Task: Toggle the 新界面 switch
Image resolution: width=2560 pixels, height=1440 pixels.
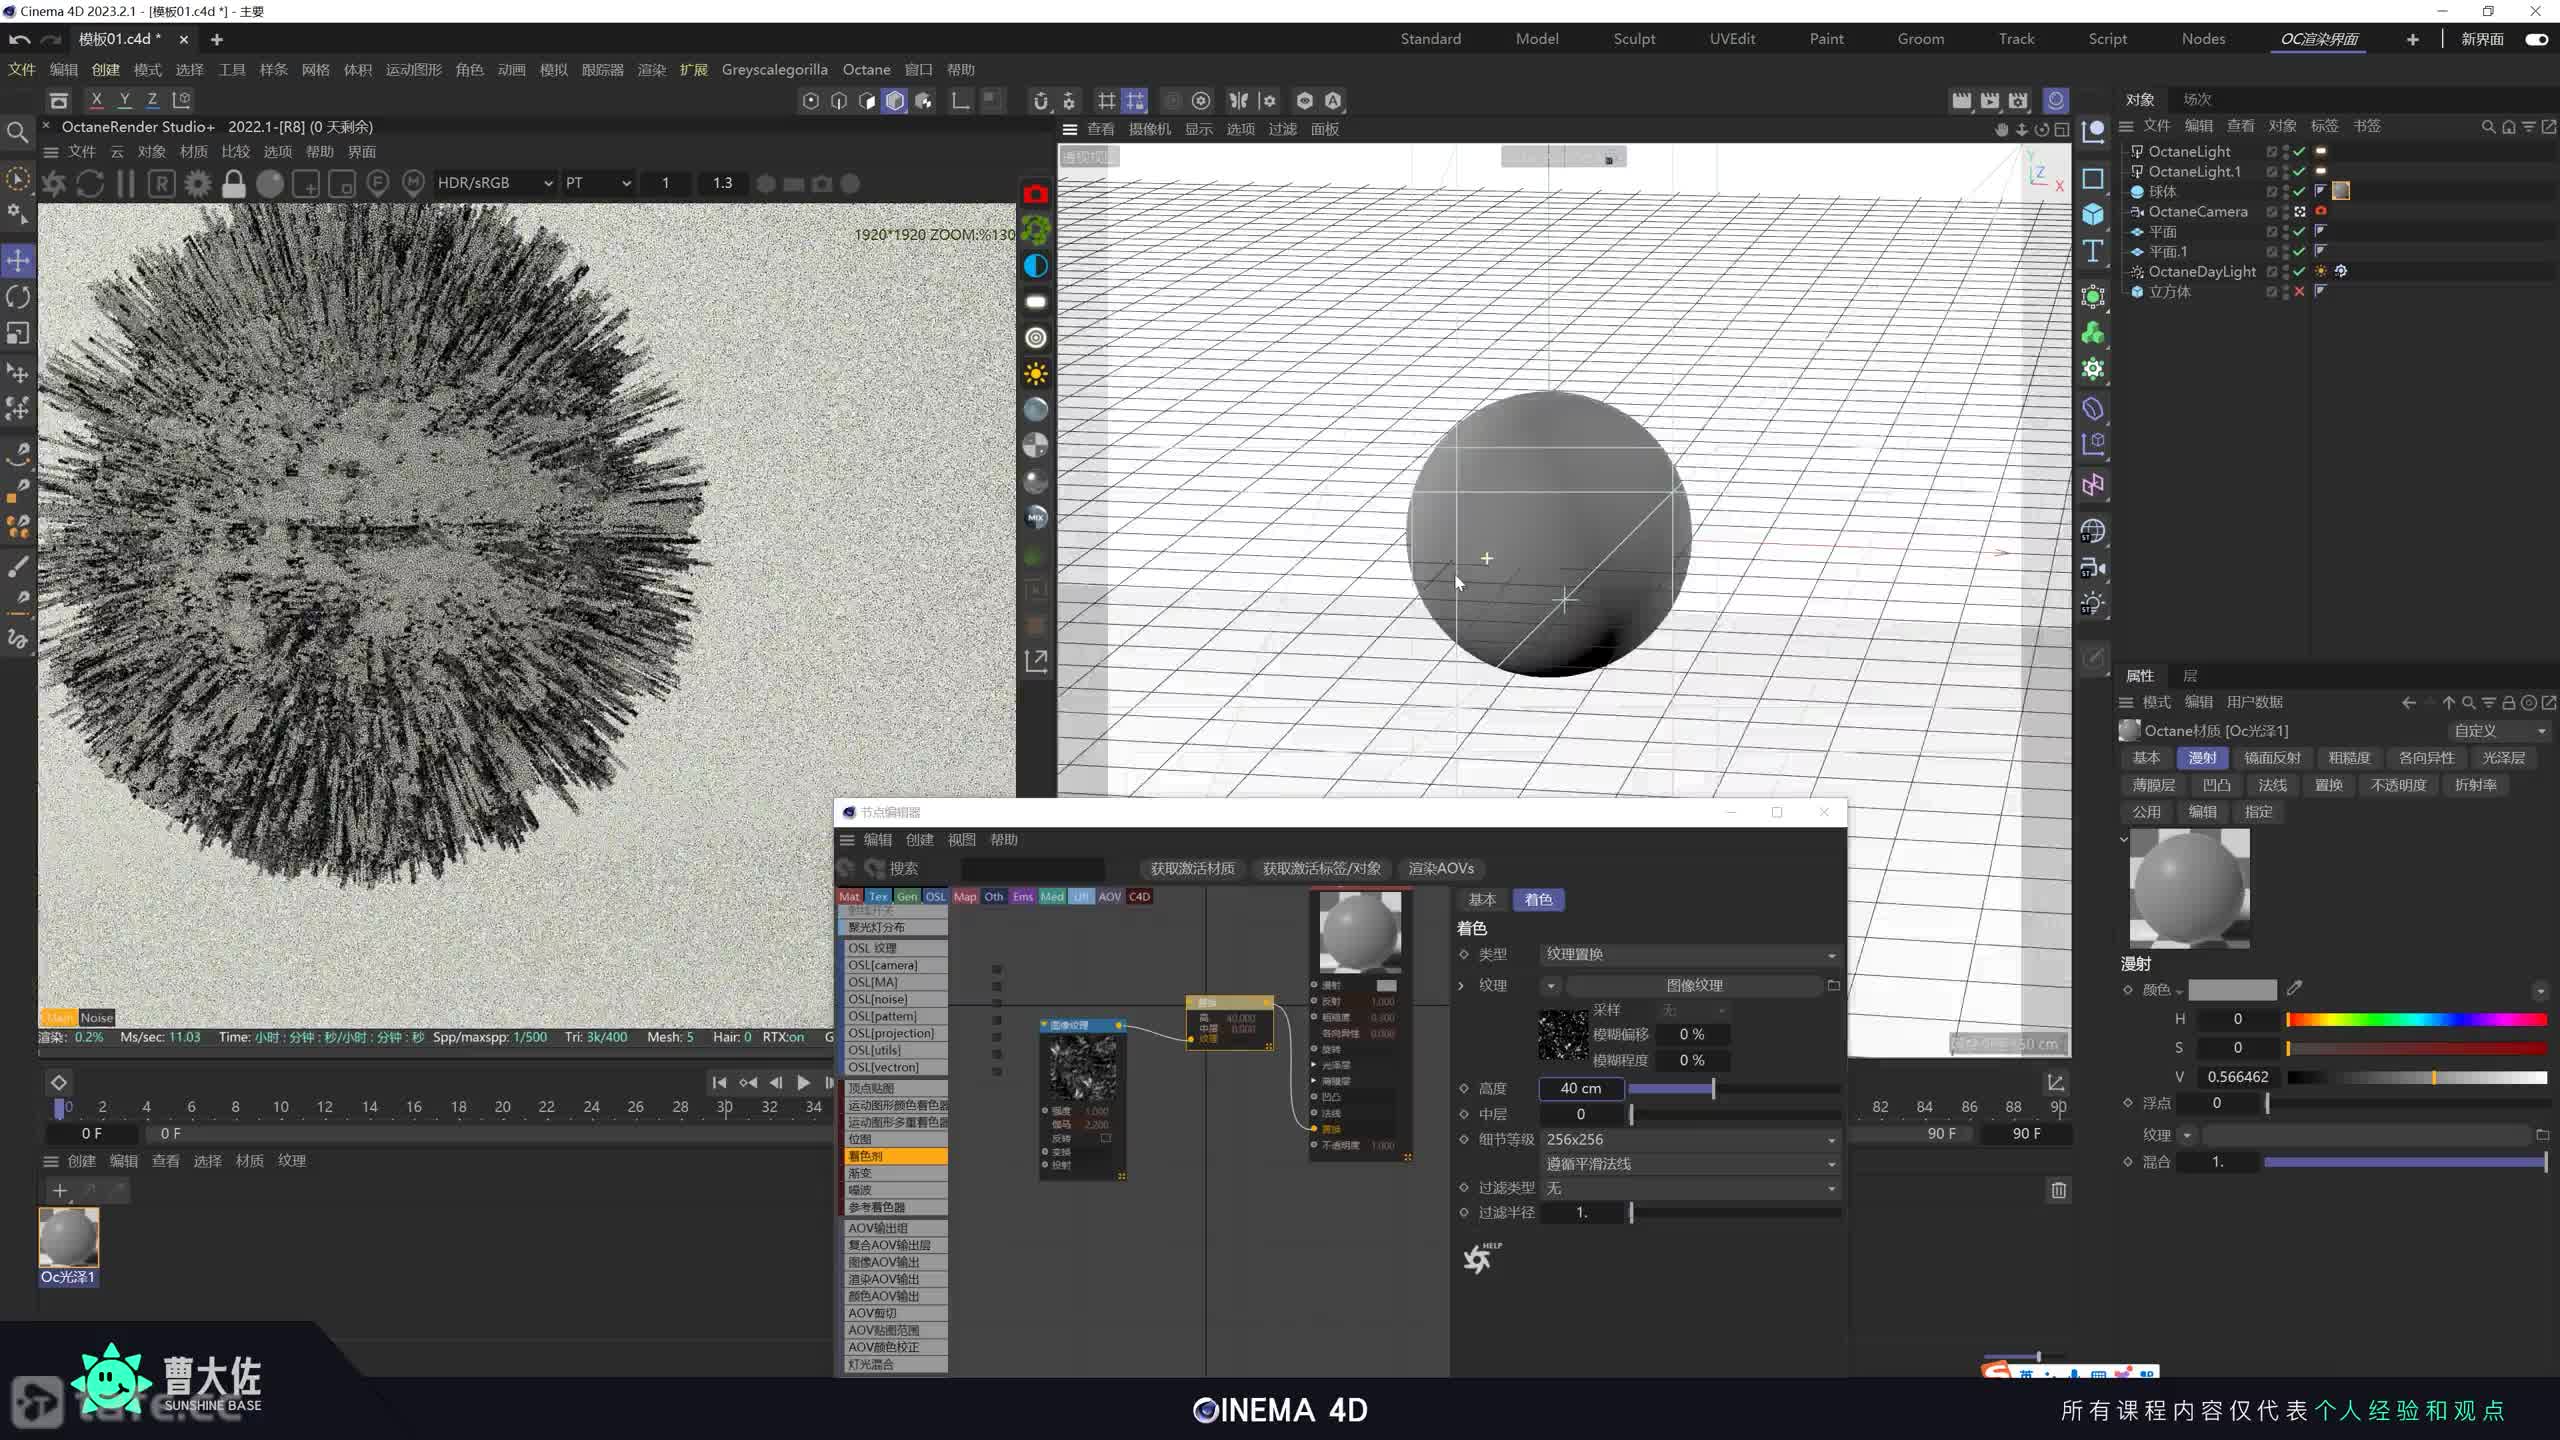Action: point(2536,39)
